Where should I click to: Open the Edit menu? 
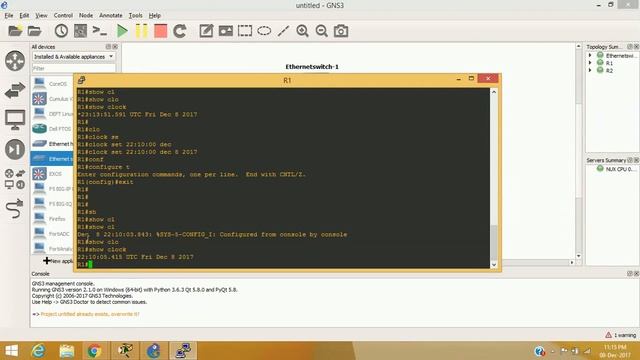coord(24,16)
